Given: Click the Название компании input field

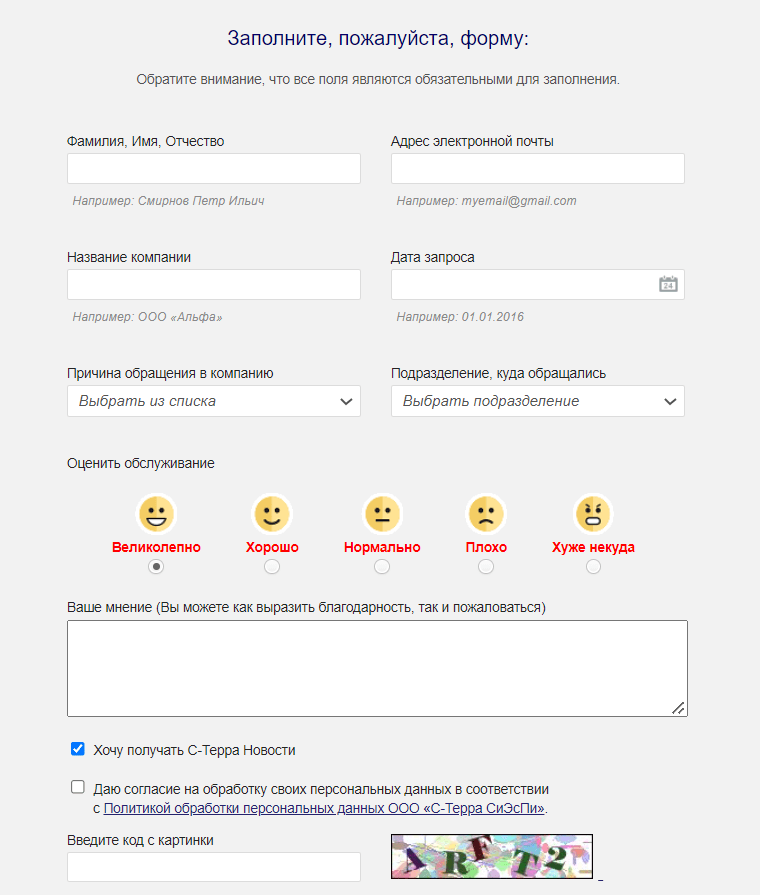Looking at the screenshot, I should 214,284.
